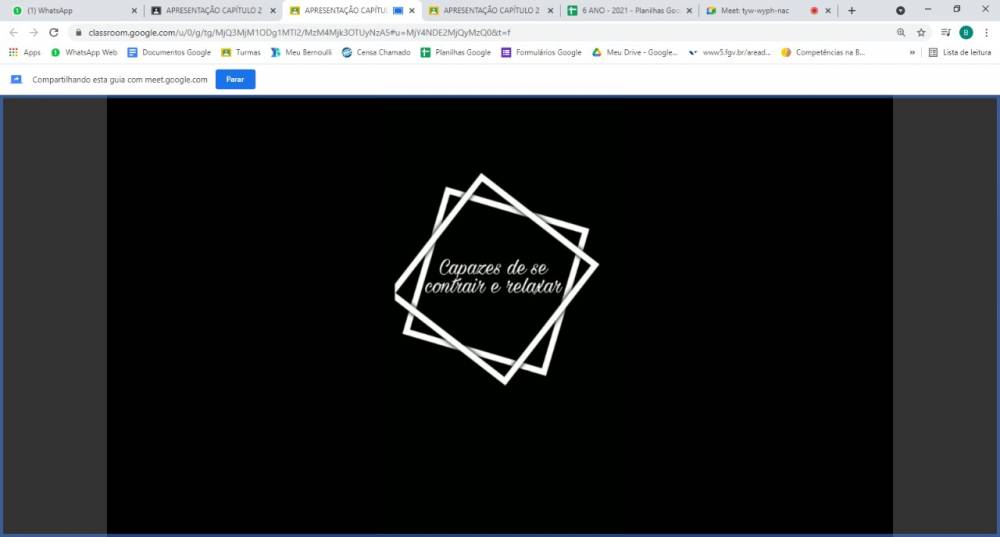Open the zoom magnifier icon in address bar
Image resolution: width=1000 pixels, height=537 pixels.
tap(901, 32)
